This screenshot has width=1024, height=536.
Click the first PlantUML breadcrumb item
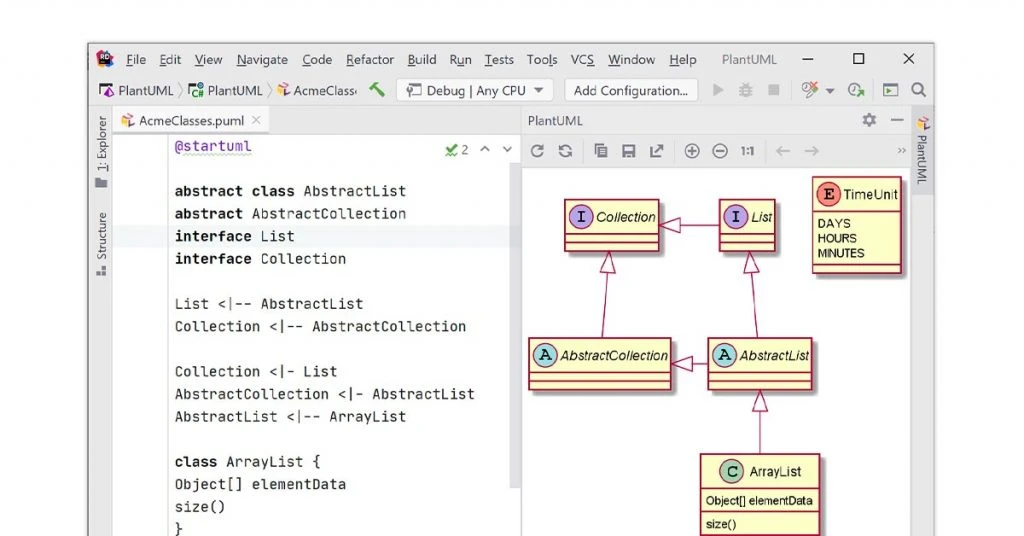(x=136, y=90)
